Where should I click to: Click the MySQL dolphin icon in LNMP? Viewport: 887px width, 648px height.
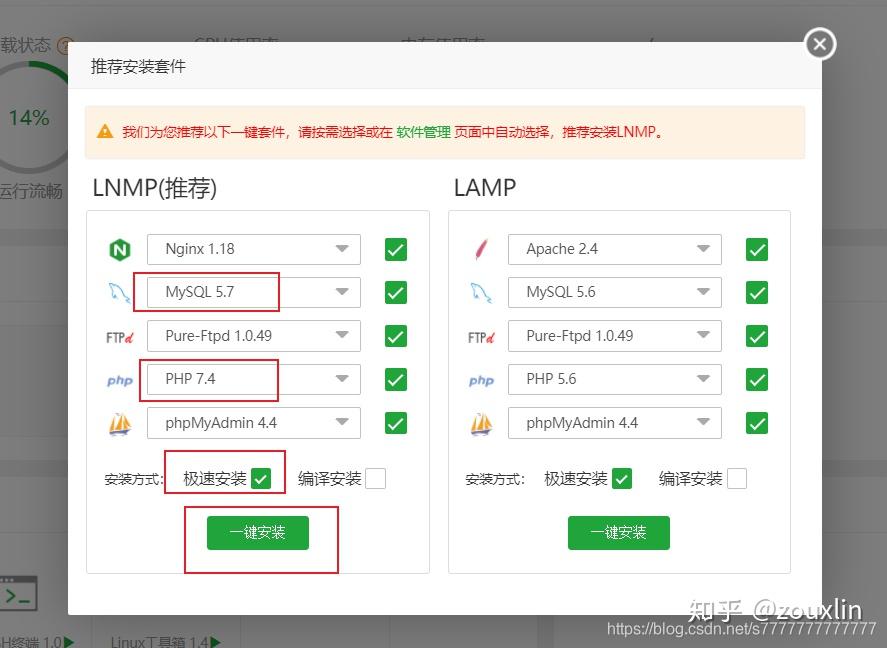click(x=119, y=293)
